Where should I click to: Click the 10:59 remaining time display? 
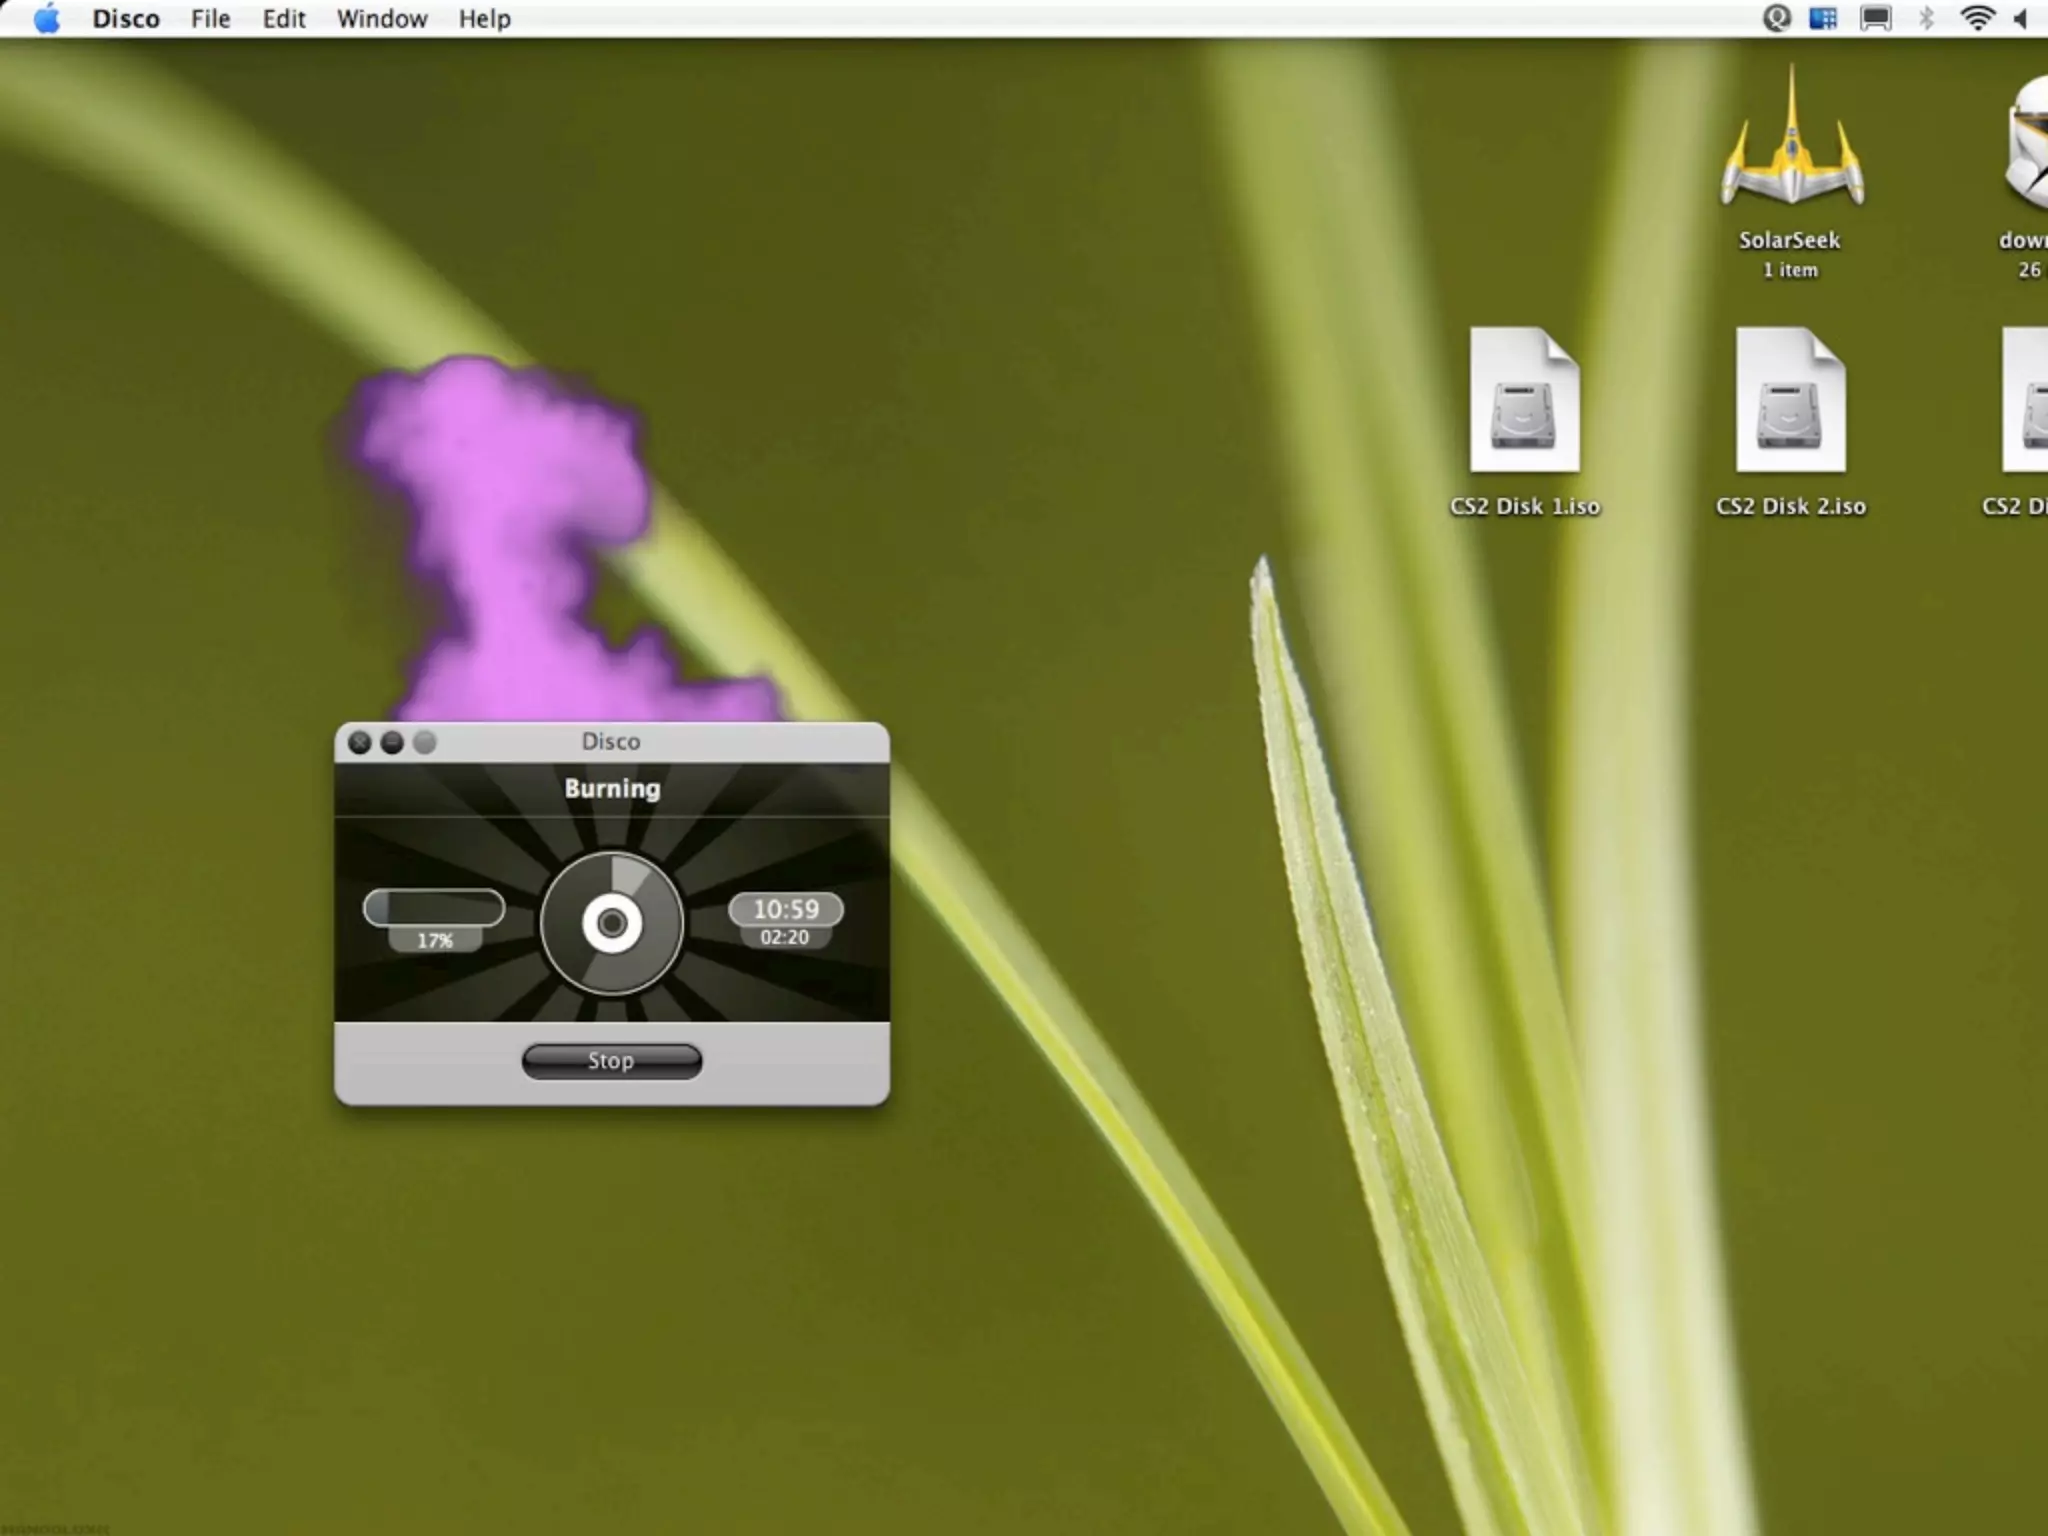(785, 909)
